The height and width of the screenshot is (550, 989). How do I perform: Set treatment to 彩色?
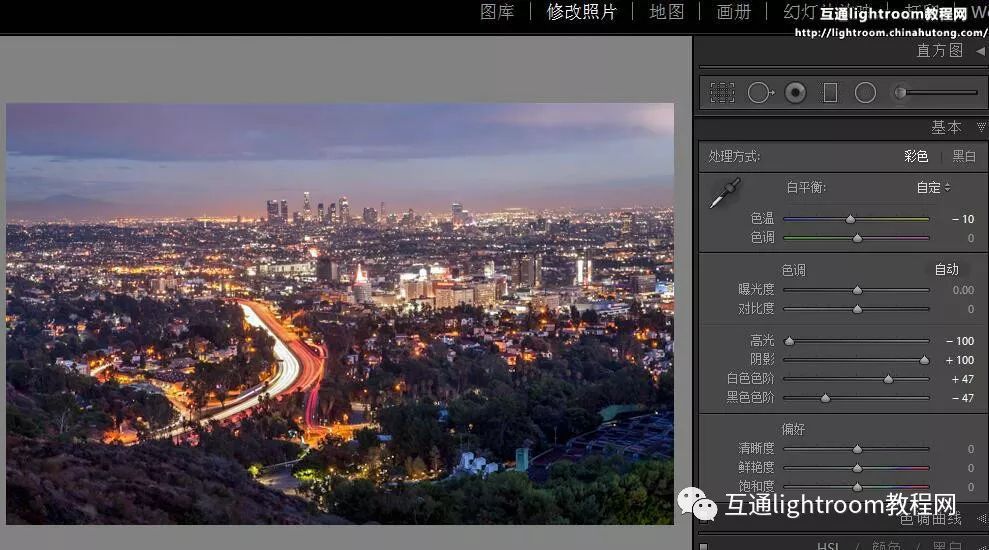point(916,156)
